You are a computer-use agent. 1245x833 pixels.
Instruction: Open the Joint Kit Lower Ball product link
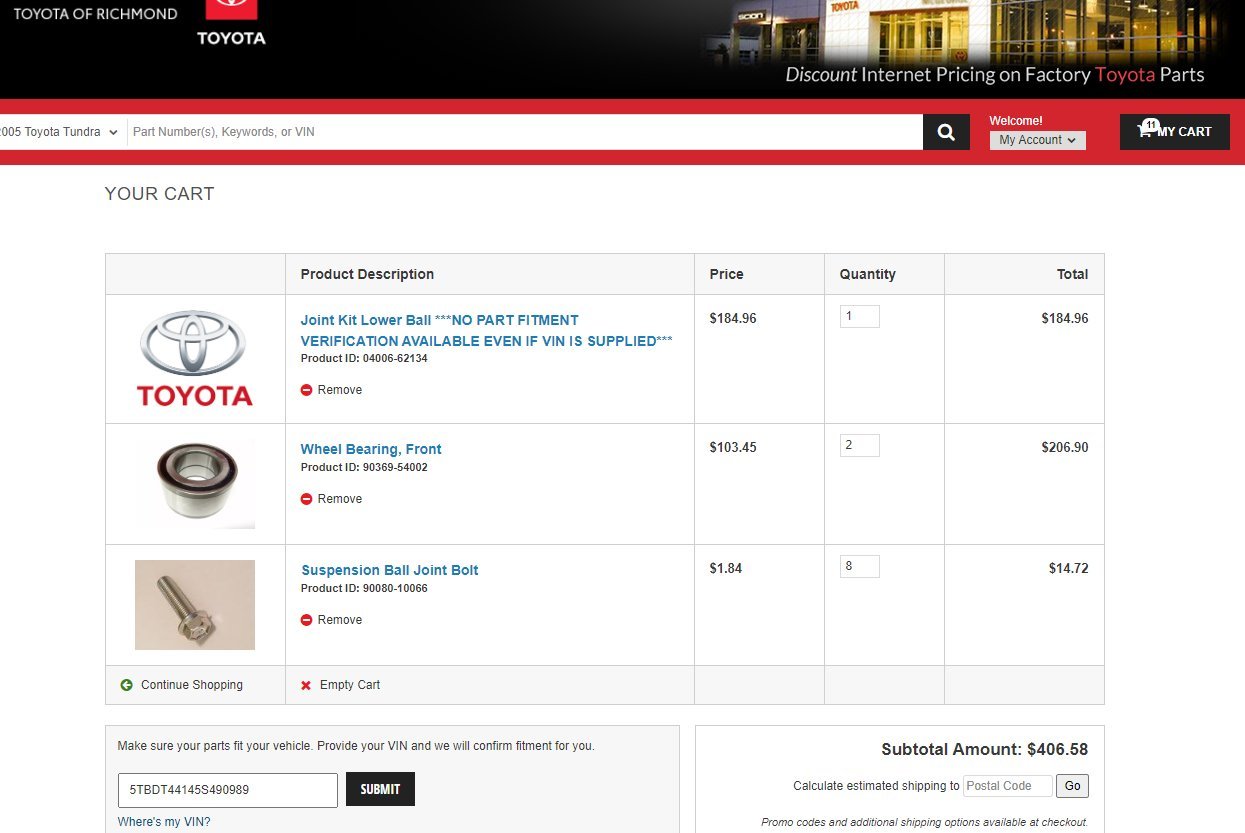click(x=486, y=330)
